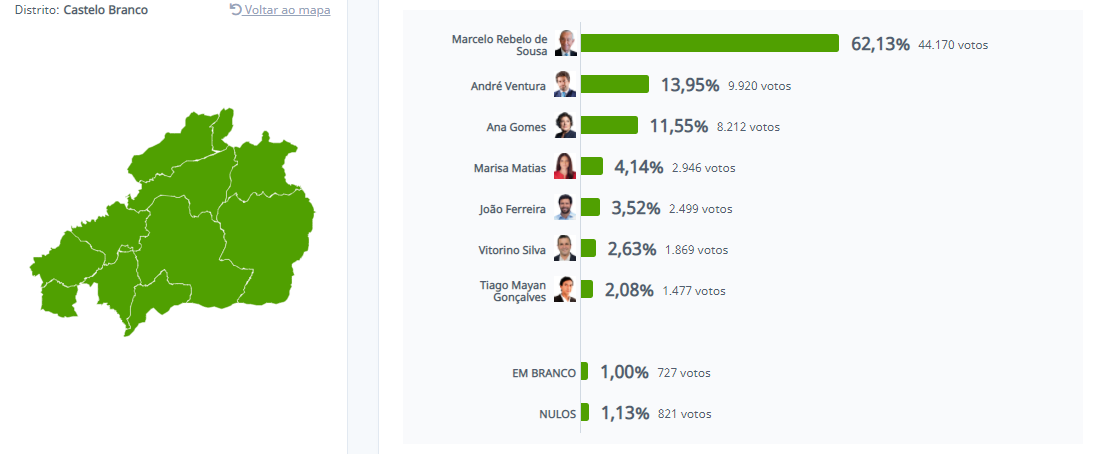Screen dimensions: 1096x454
Task: Click Marcelo Rebelo de Sousa's green bar
Action: coord(709,43)
